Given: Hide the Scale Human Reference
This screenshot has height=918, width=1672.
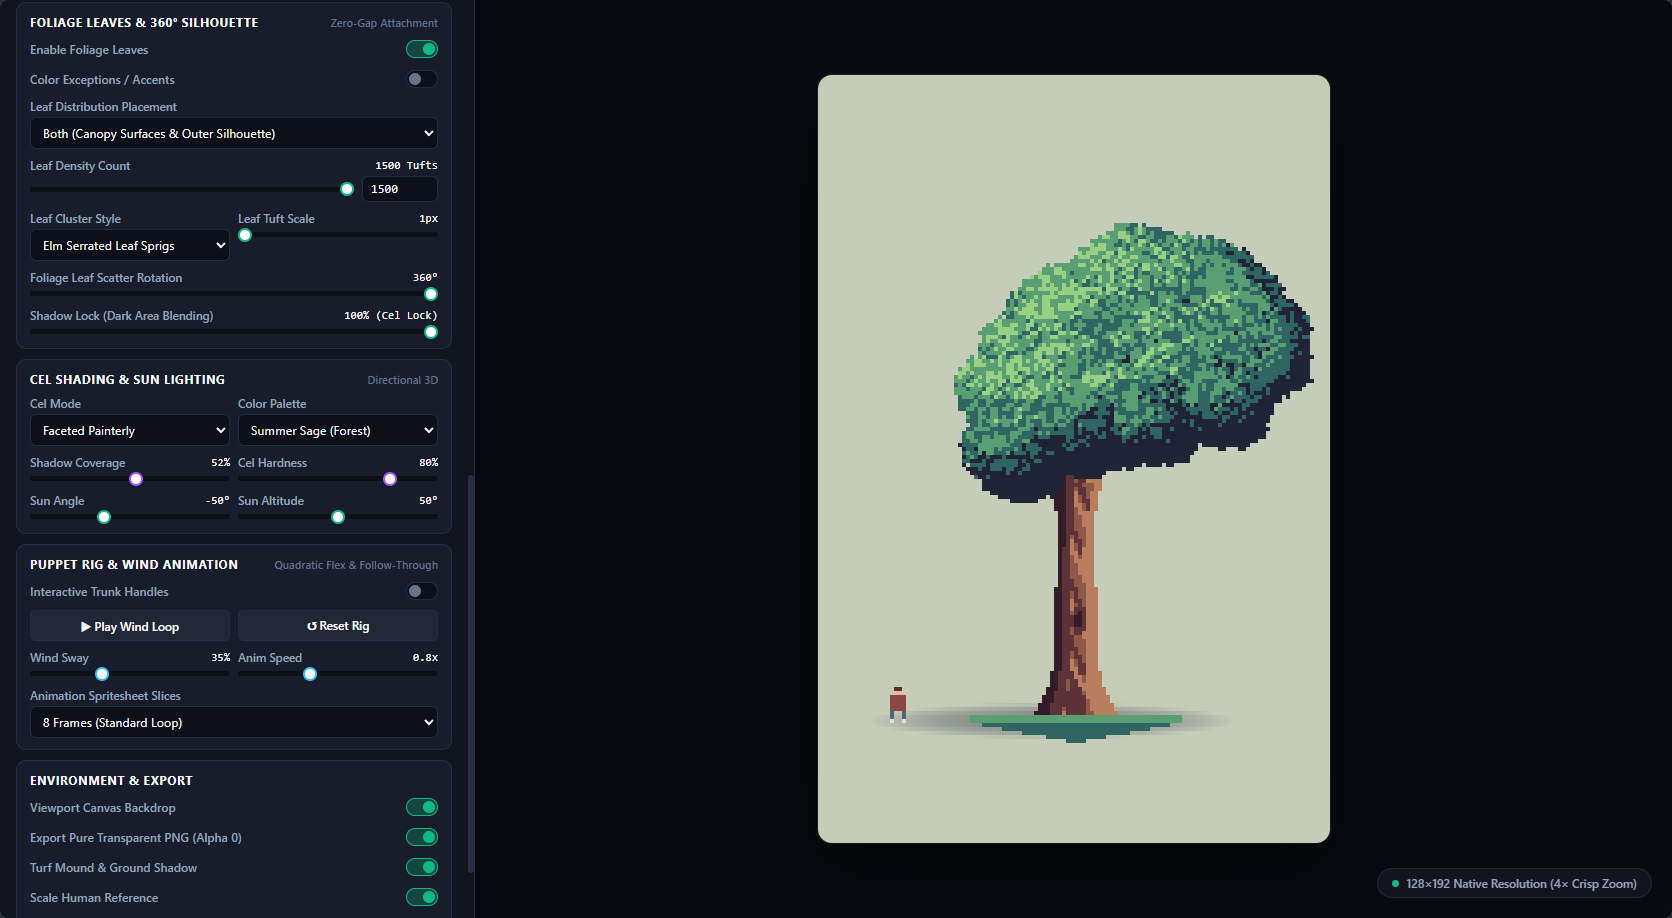Looking at the screenshot, I should 422,897.
